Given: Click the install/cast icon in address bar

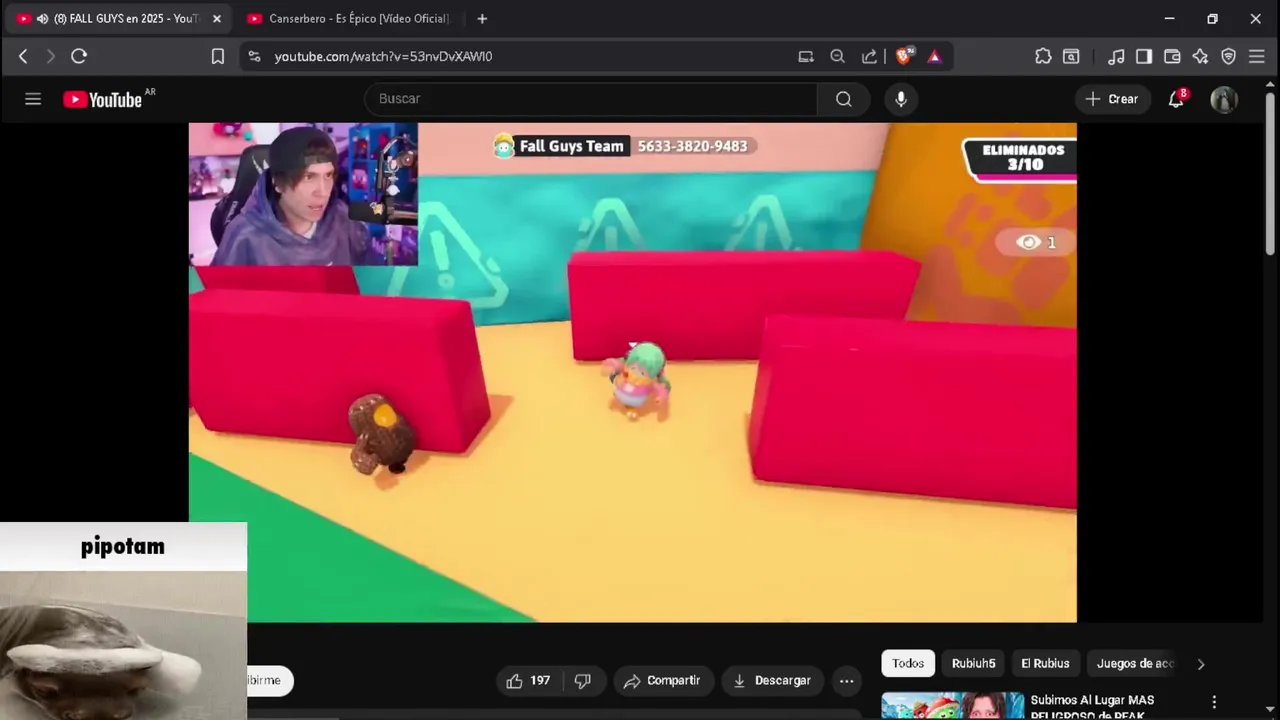Looking at the screenshot, I should pos(806,56).
